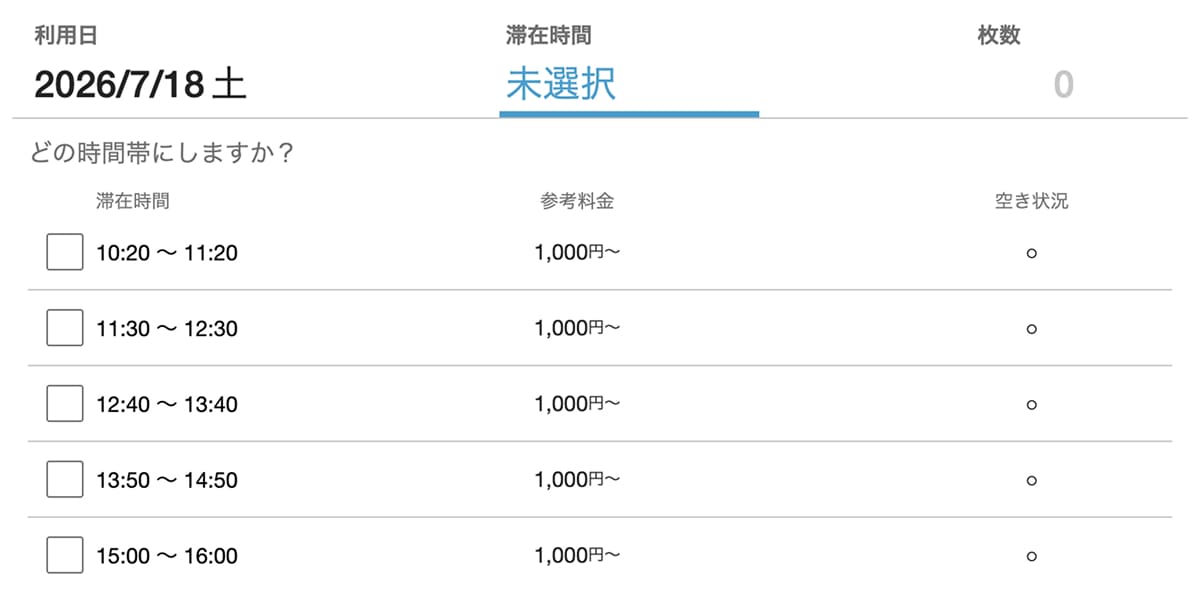This screenshot has height=612, width=1200.
Task: Click the 空き状況 column header
Action: (x=1031, y=201)
